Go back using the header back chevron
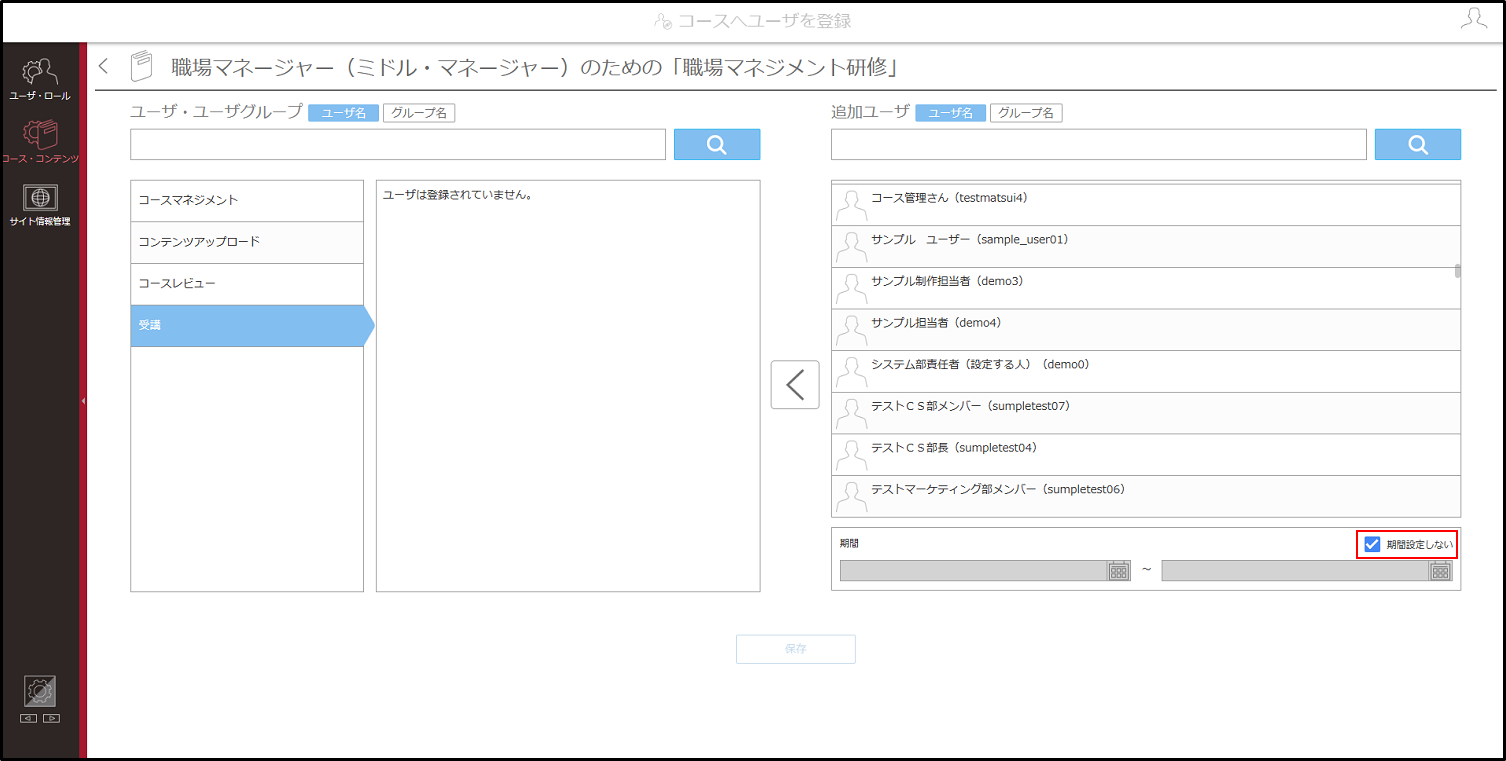 click(x=104, y=67)
